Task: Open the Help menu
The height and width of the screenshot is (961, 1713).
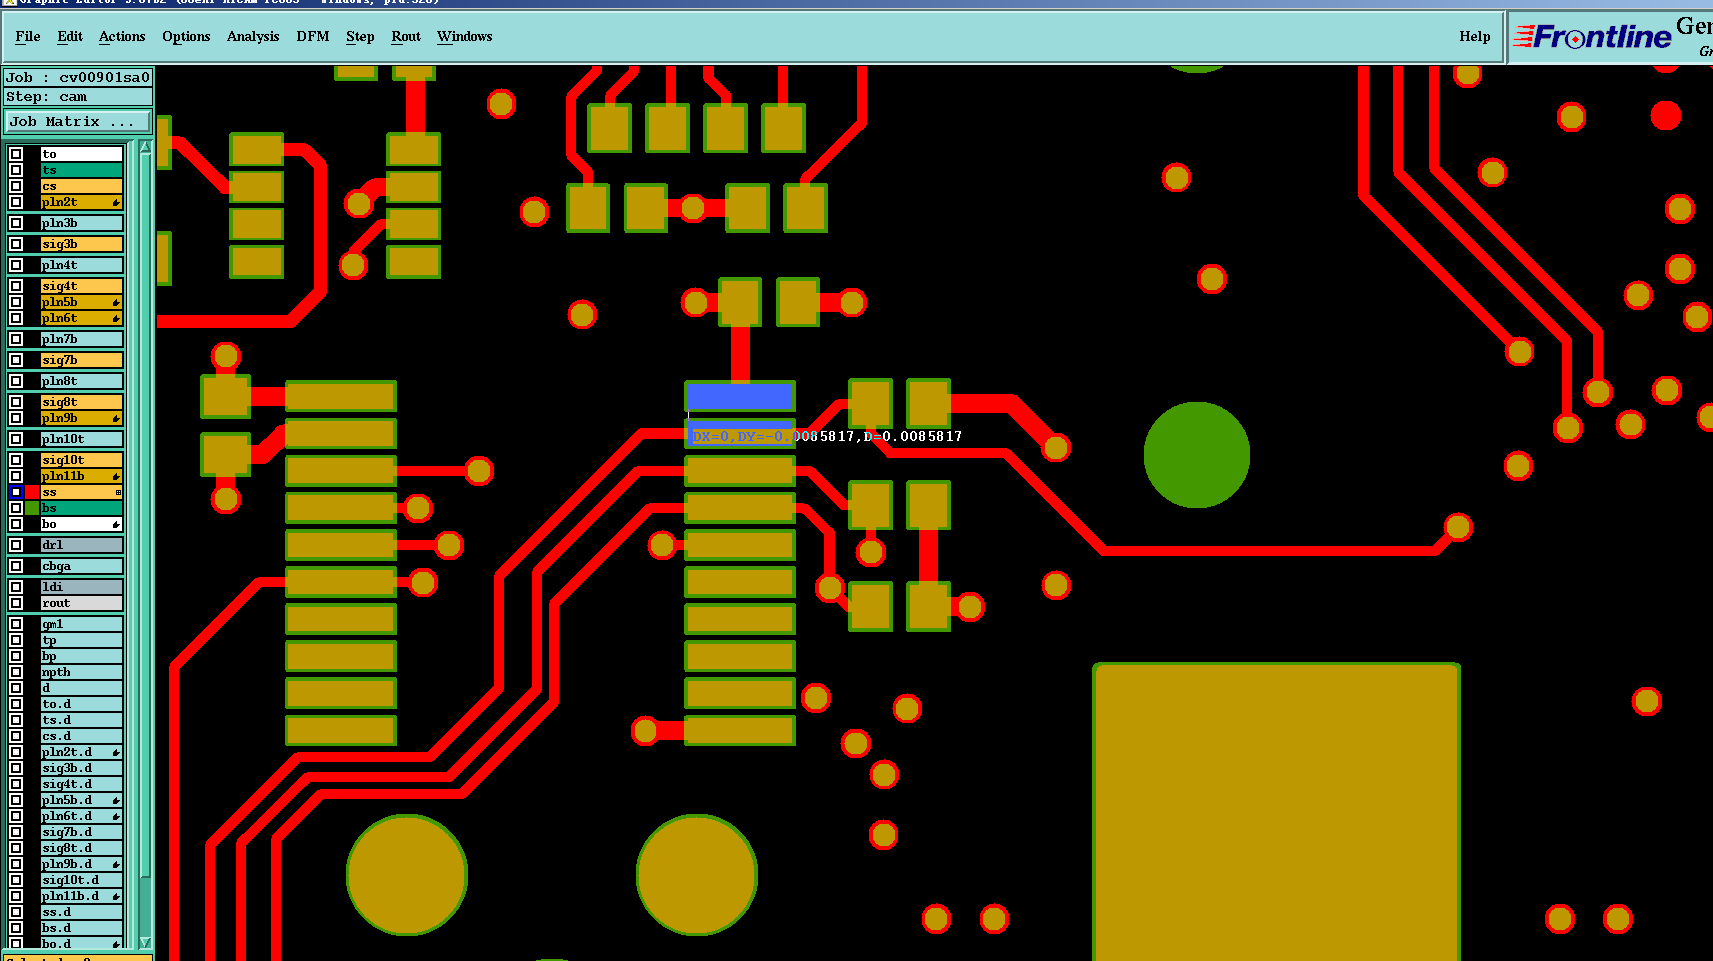Action: click(x=1475, y=37)
